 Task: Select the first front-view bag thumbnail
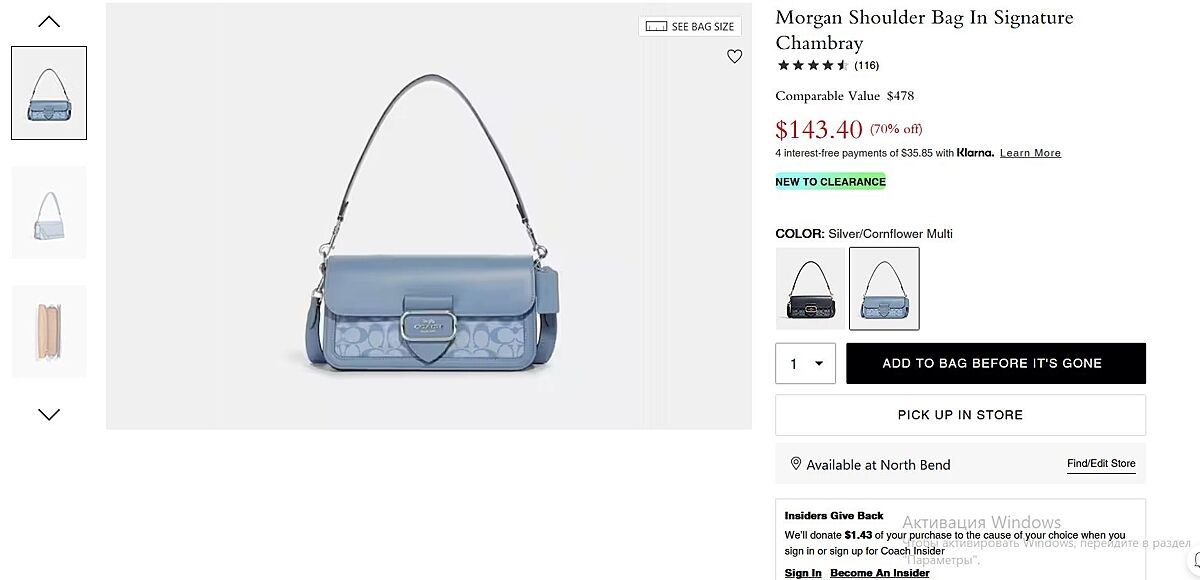pyautogui.click(x=49, y=93)
